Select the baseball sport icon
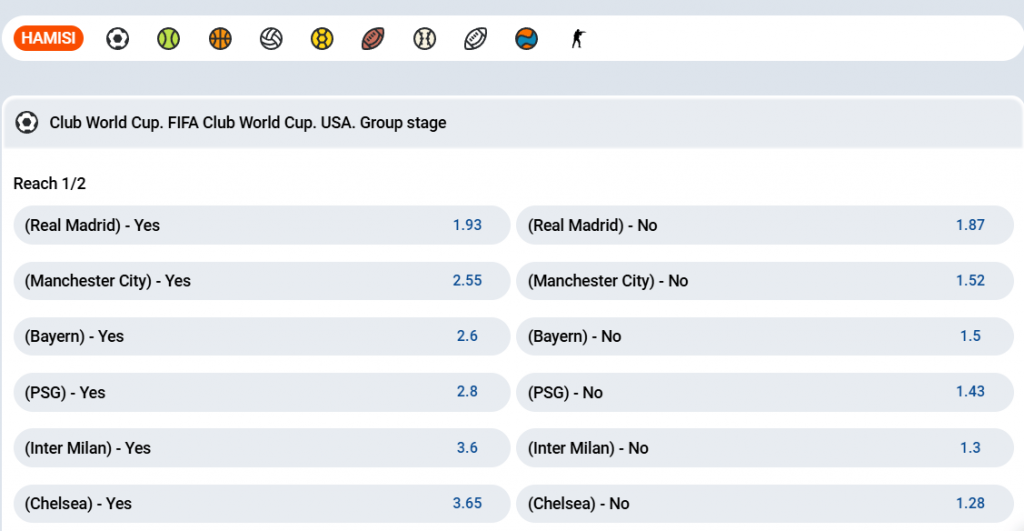Screen dimensions: 1024x531 pos(424,39)
